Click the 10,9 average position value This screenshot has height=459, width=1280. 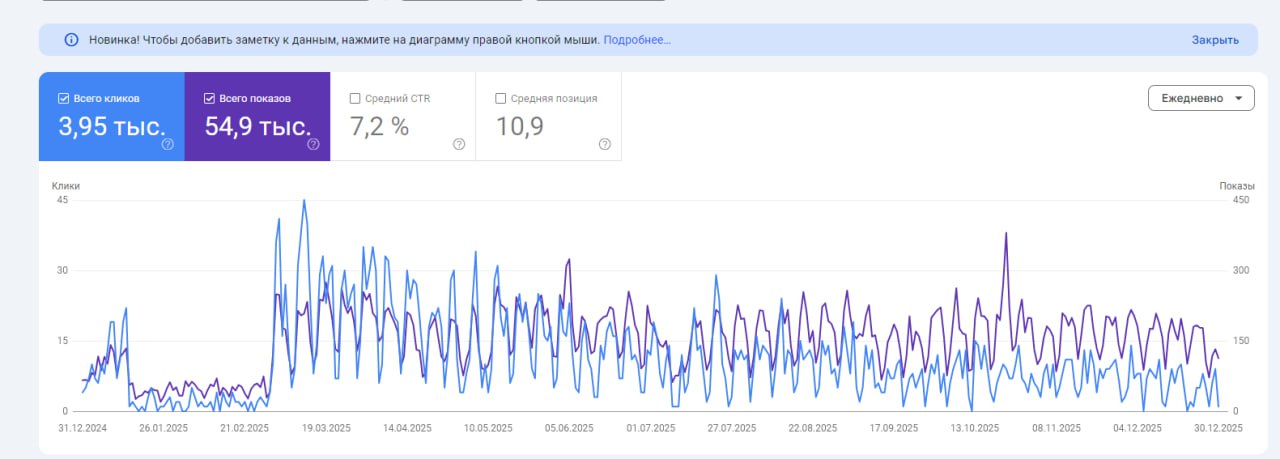click(520, 127)
